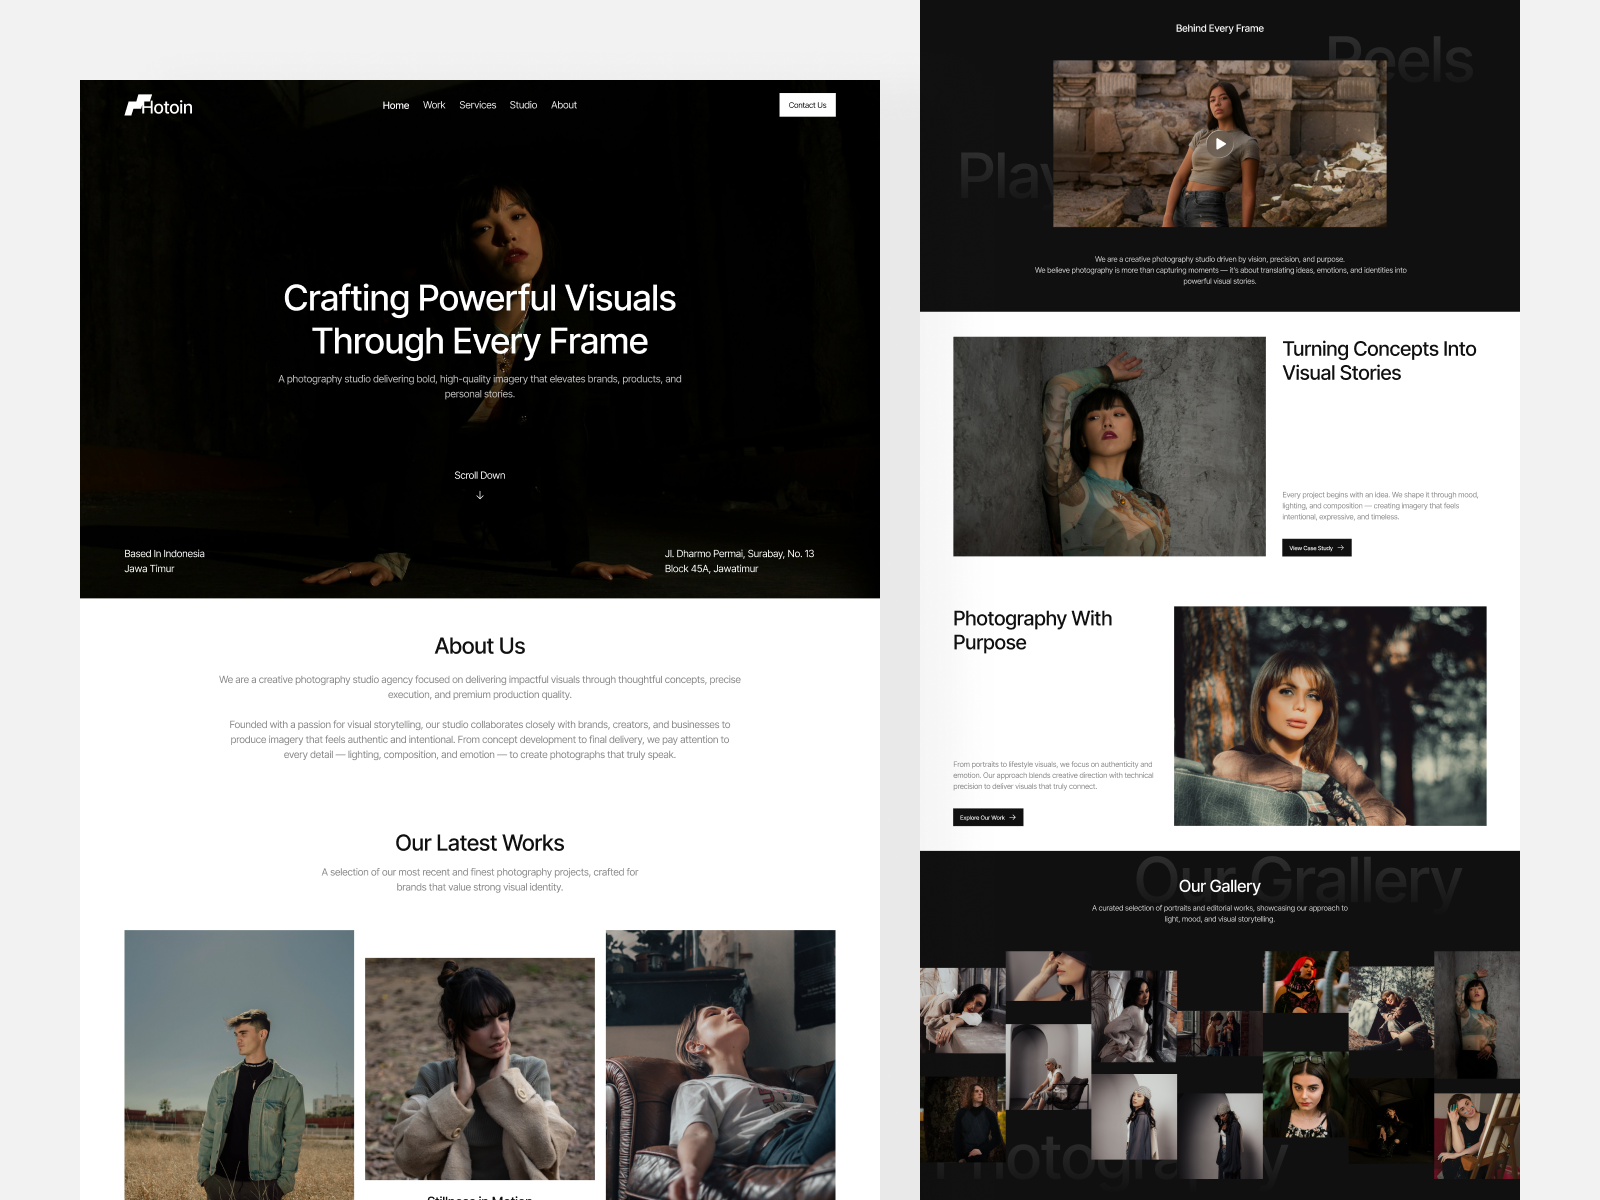Open the denim-jacket portrait in Our Latest Works

(239, 1065)
